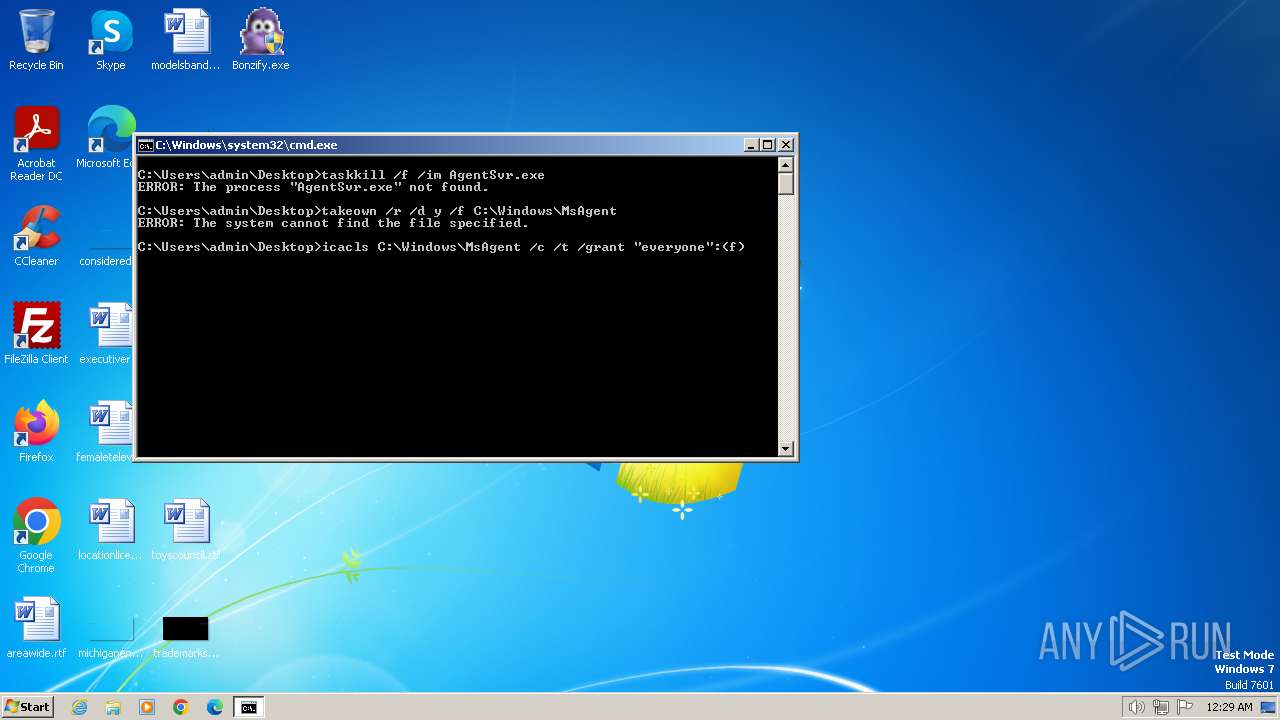Select the Skype desktop shortcut

tap(110, 40)
